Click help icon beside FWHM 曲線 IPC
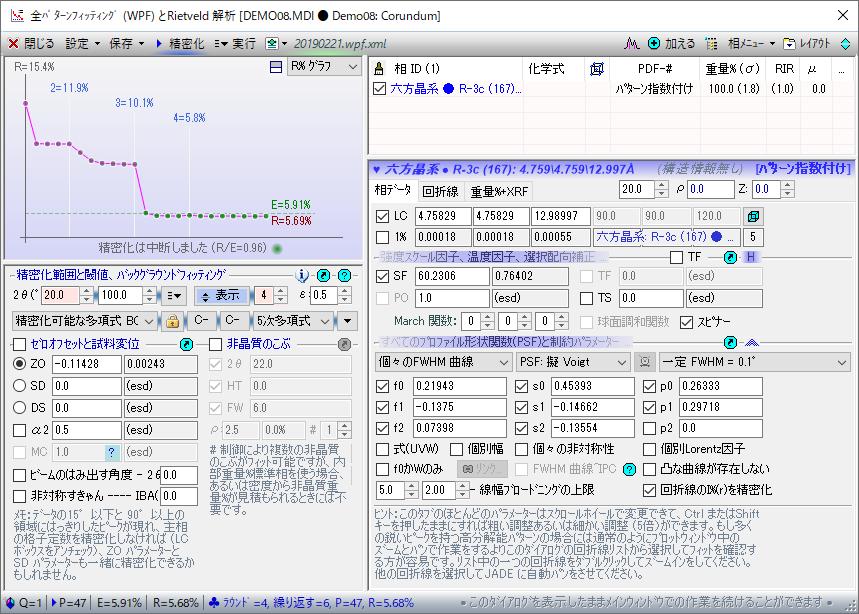859x614 pixels. (x=629, y=469)
